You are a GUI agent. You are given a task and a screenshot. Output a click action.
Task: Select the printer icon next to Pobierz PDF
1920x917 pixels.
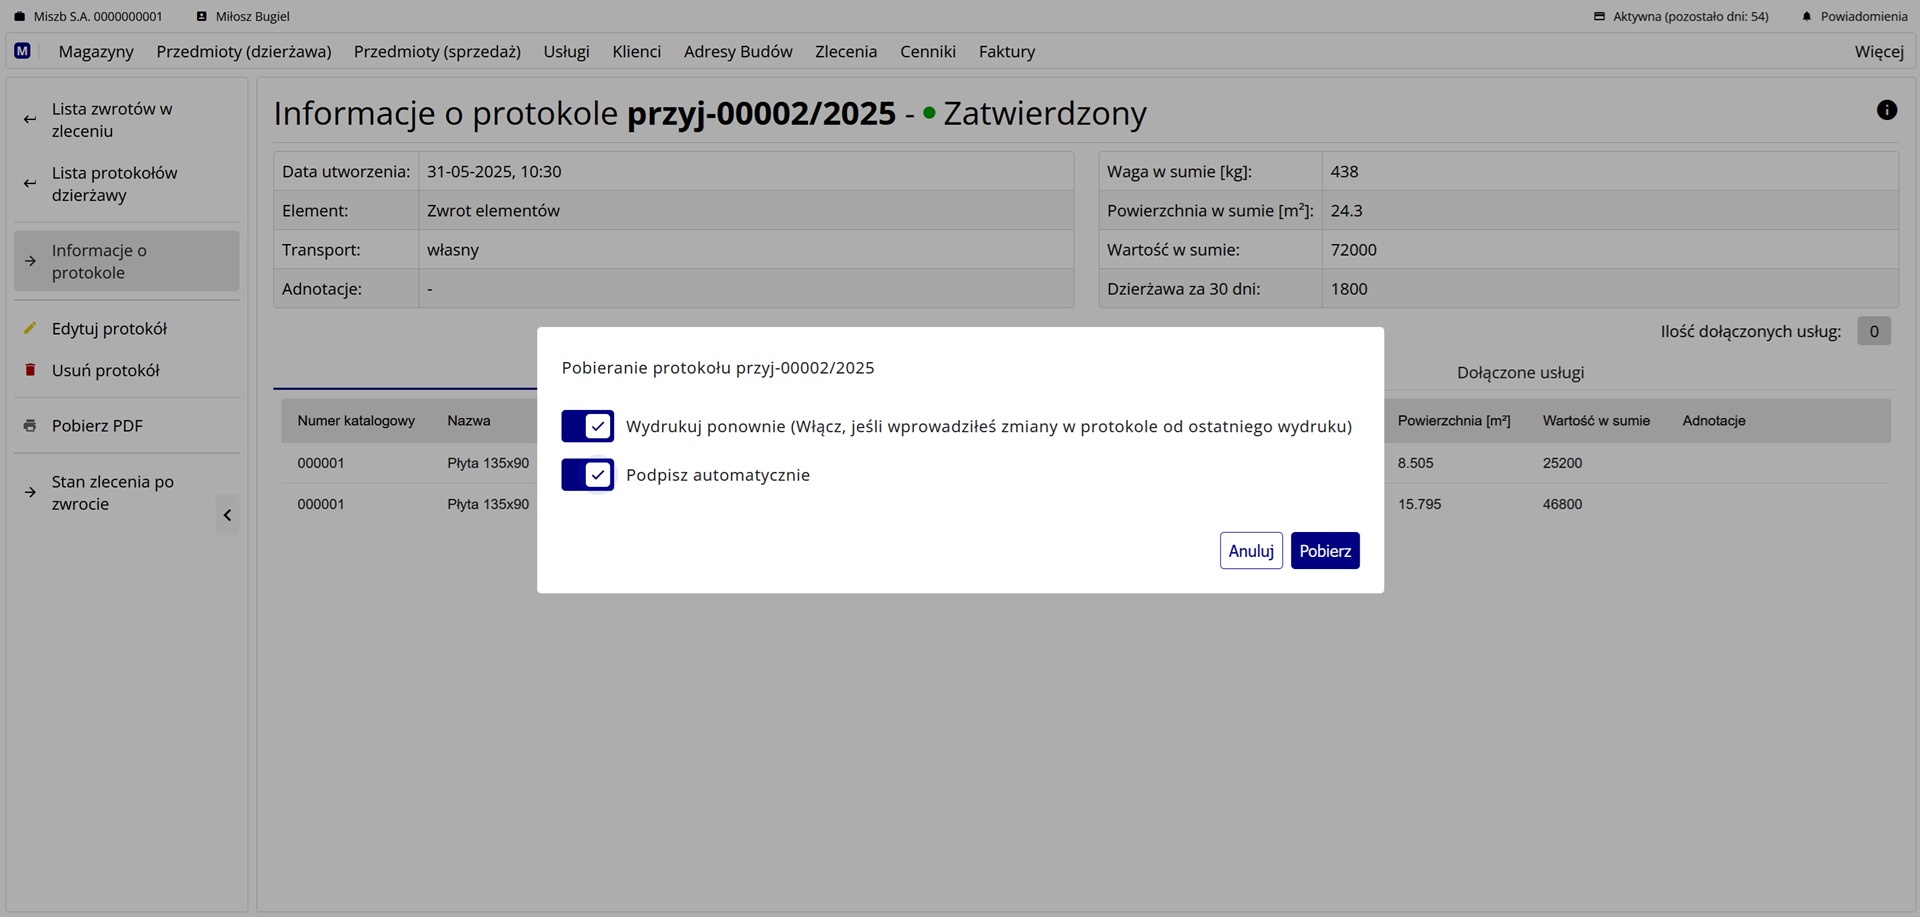pyautogui.click(x=29, y=425)
